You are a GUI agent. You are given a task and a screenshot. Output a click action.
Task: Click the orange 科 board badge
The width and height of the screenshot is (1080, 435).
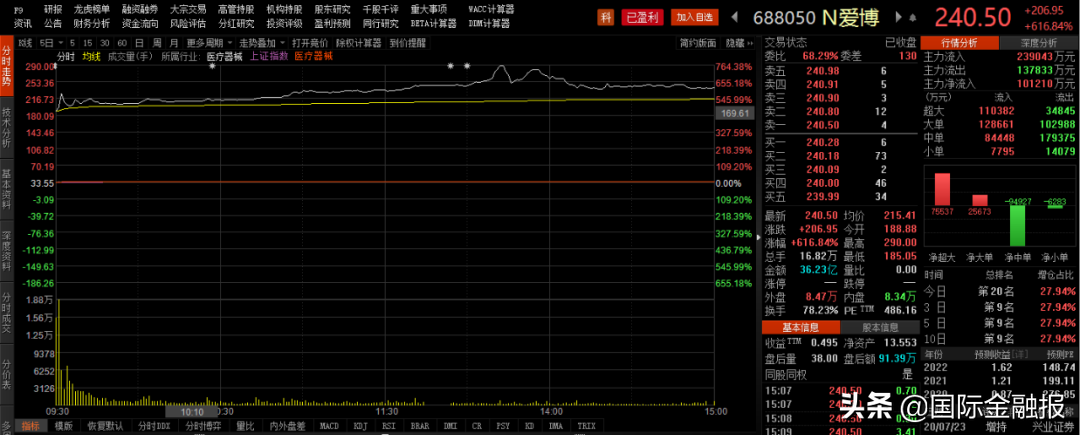coord(605,17)
